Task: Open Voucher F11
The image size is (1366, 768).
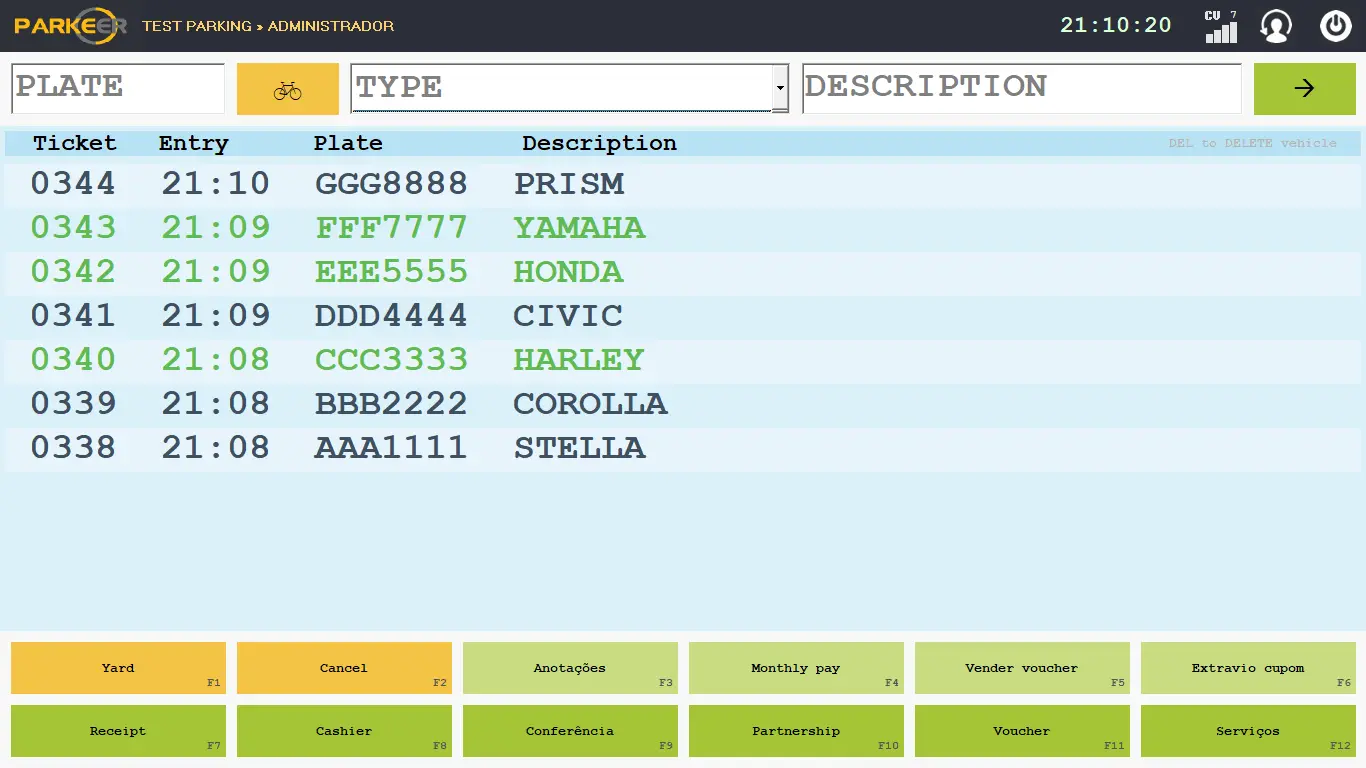Action: [1022, 731]
